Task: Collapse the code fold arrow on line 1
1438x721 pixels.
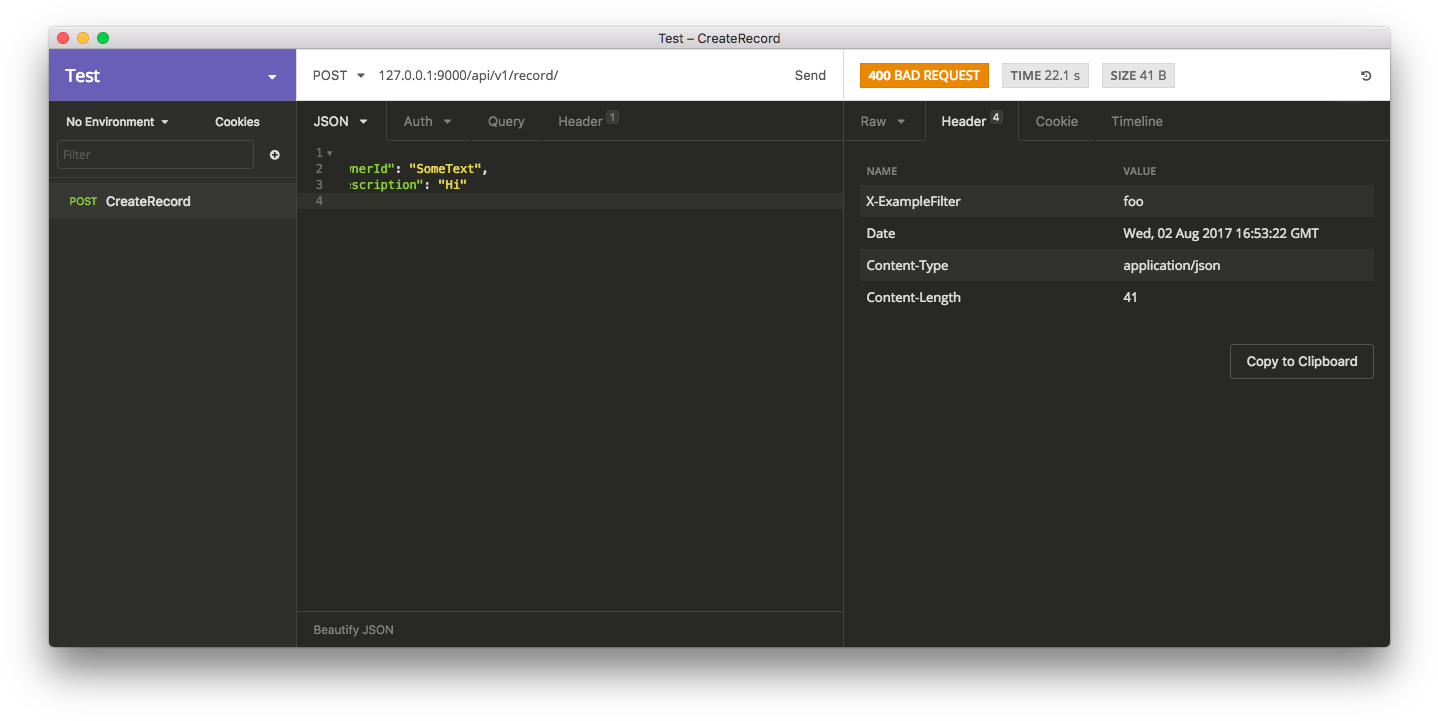Action: click(330, 153)
